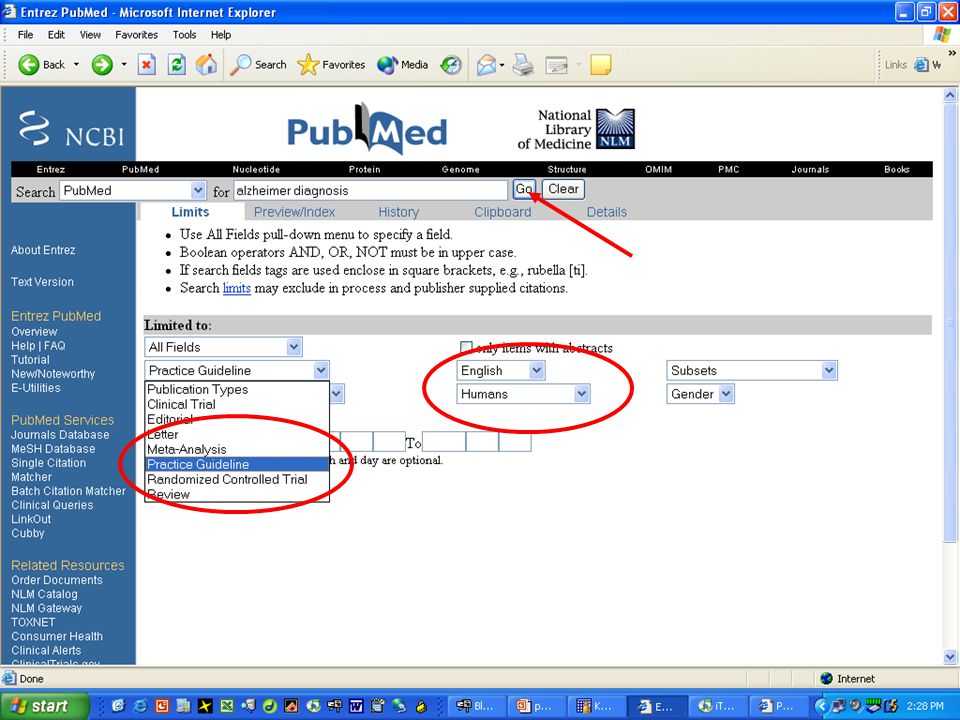960x720 pixels.
Task: Click the page scrollbar down arrow
Action: click(950, 658)
